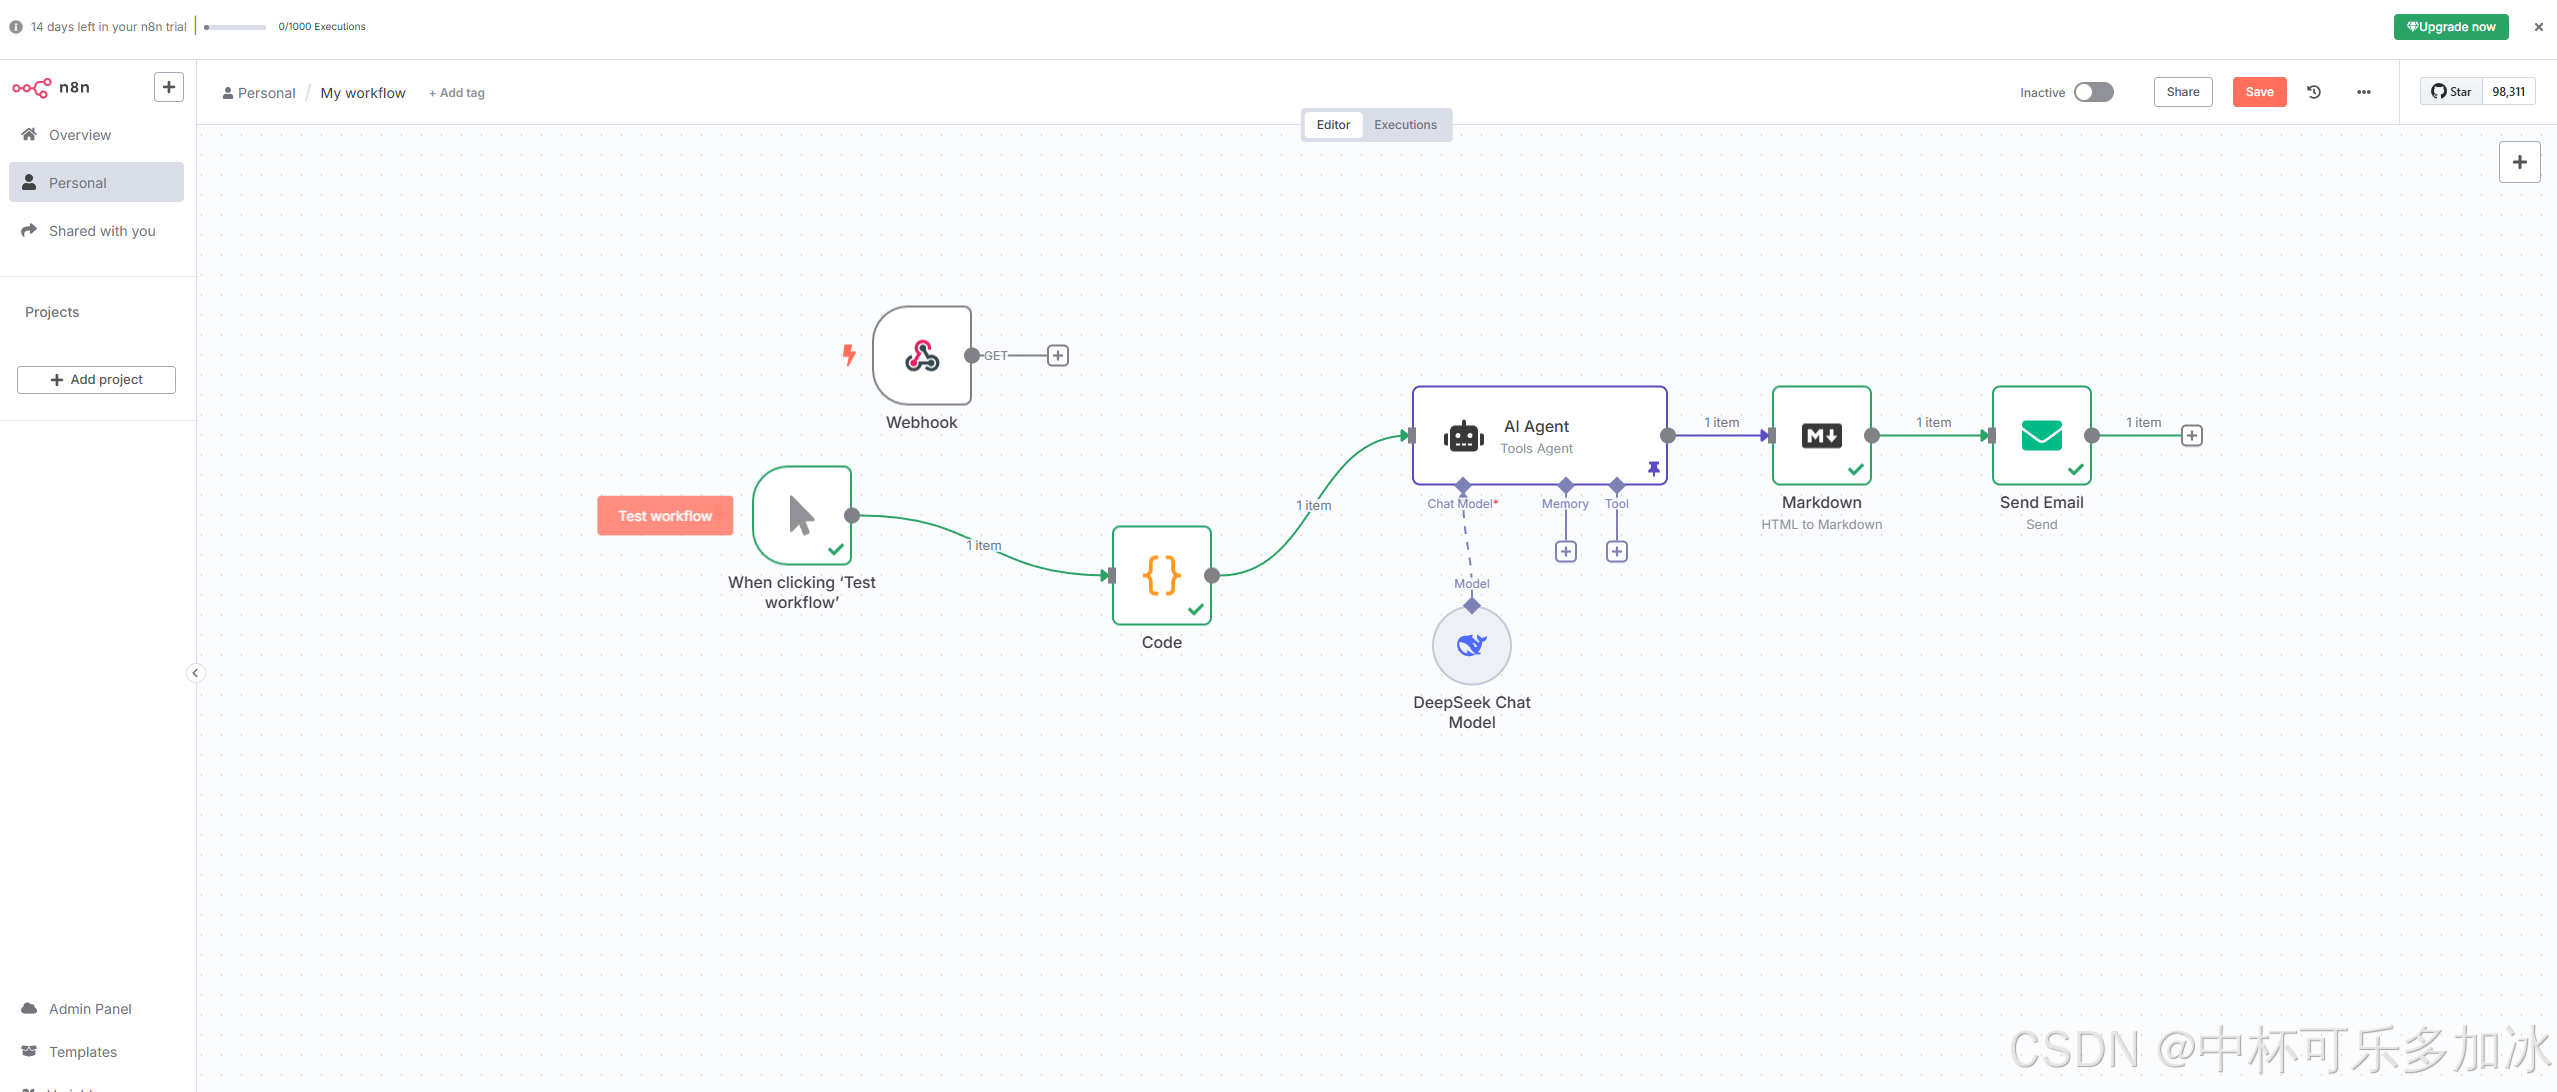This screenshot has height=1092, width=2557.
Task: Open the DeepSeek Chat Model node
Action: [x=1471, y=646]
